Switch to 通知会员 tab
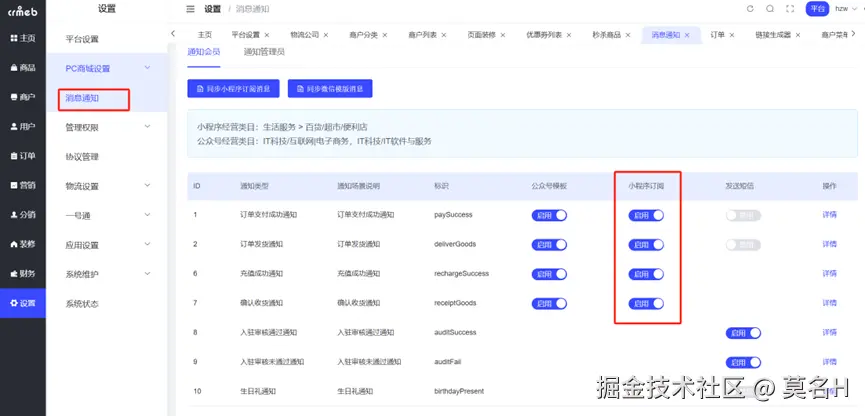This screenshot has width=865, height=416. pos(204,52)
